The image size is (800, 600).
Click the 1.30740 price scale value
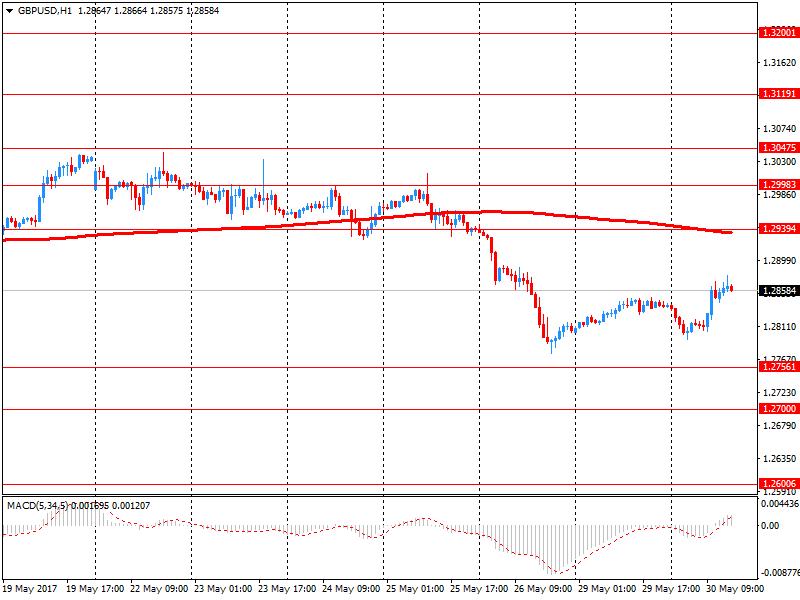pos(780,129)
